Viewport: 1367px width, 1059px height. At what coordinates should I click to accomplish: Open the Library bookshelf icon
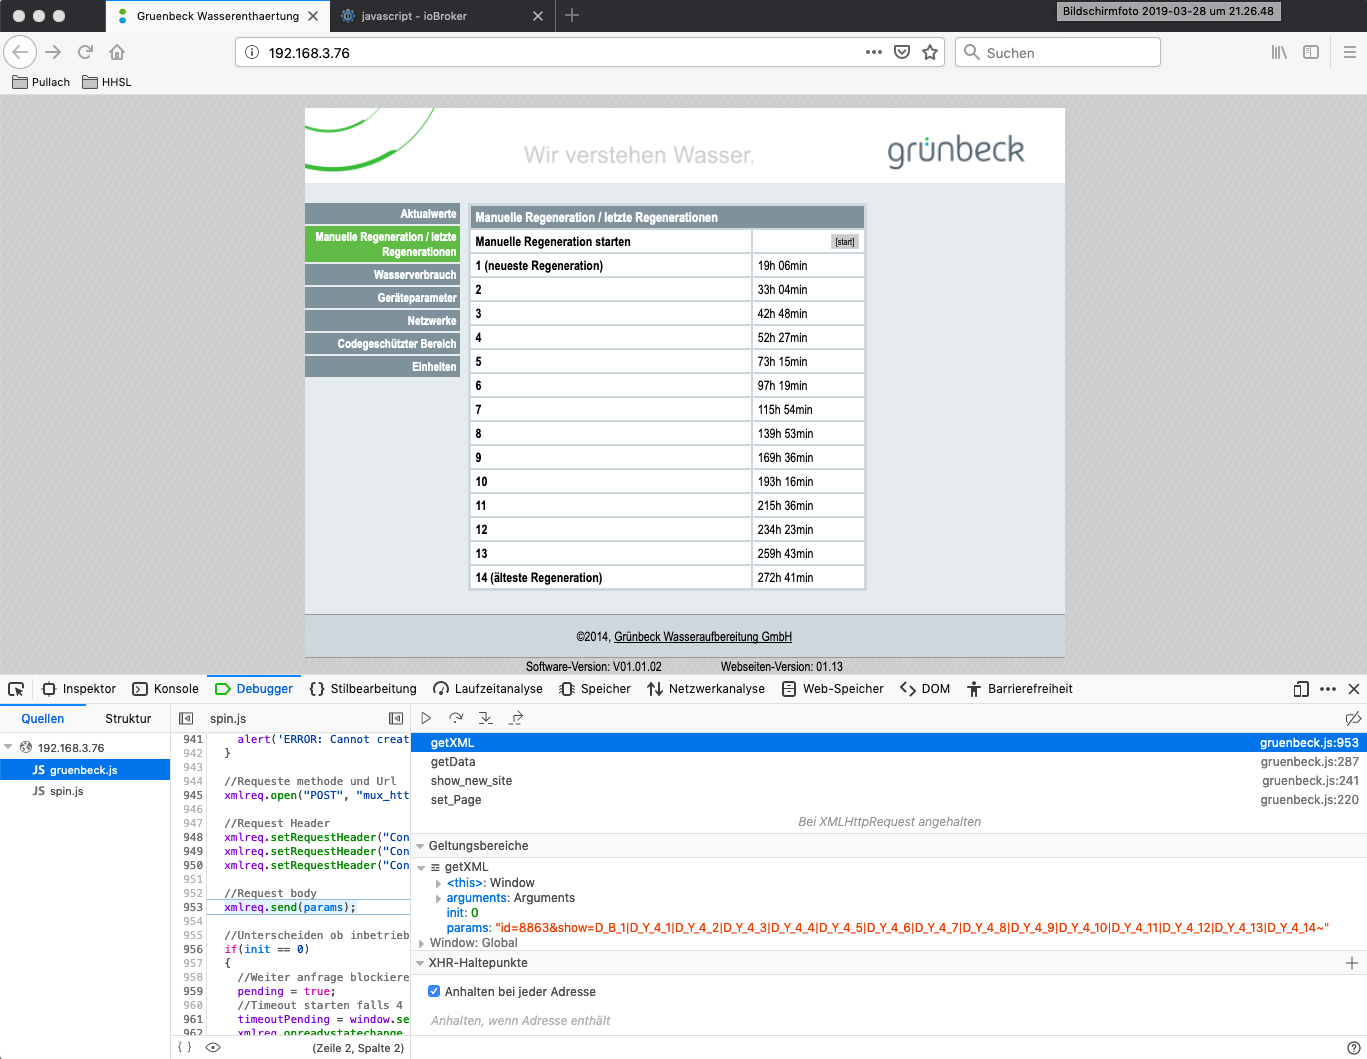pyautogui.click(x=1279, y=52)
